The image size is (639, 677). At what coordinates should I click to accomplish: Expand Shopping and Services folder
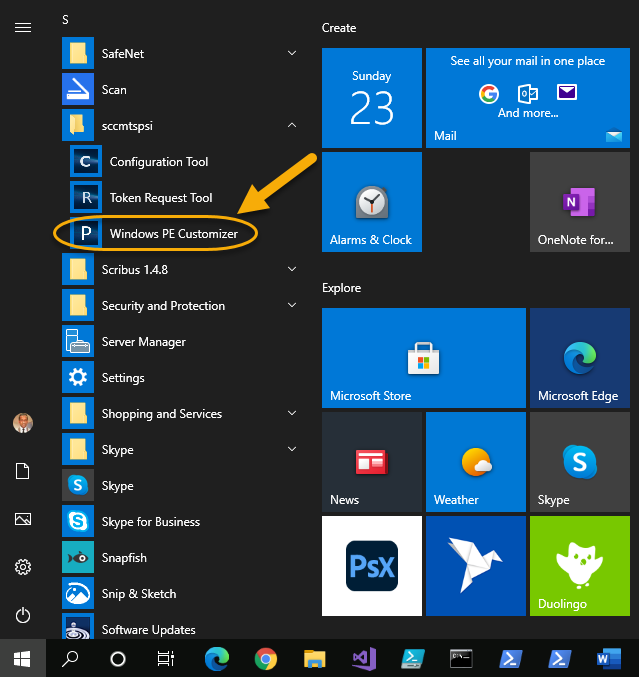tap(292, 414)
